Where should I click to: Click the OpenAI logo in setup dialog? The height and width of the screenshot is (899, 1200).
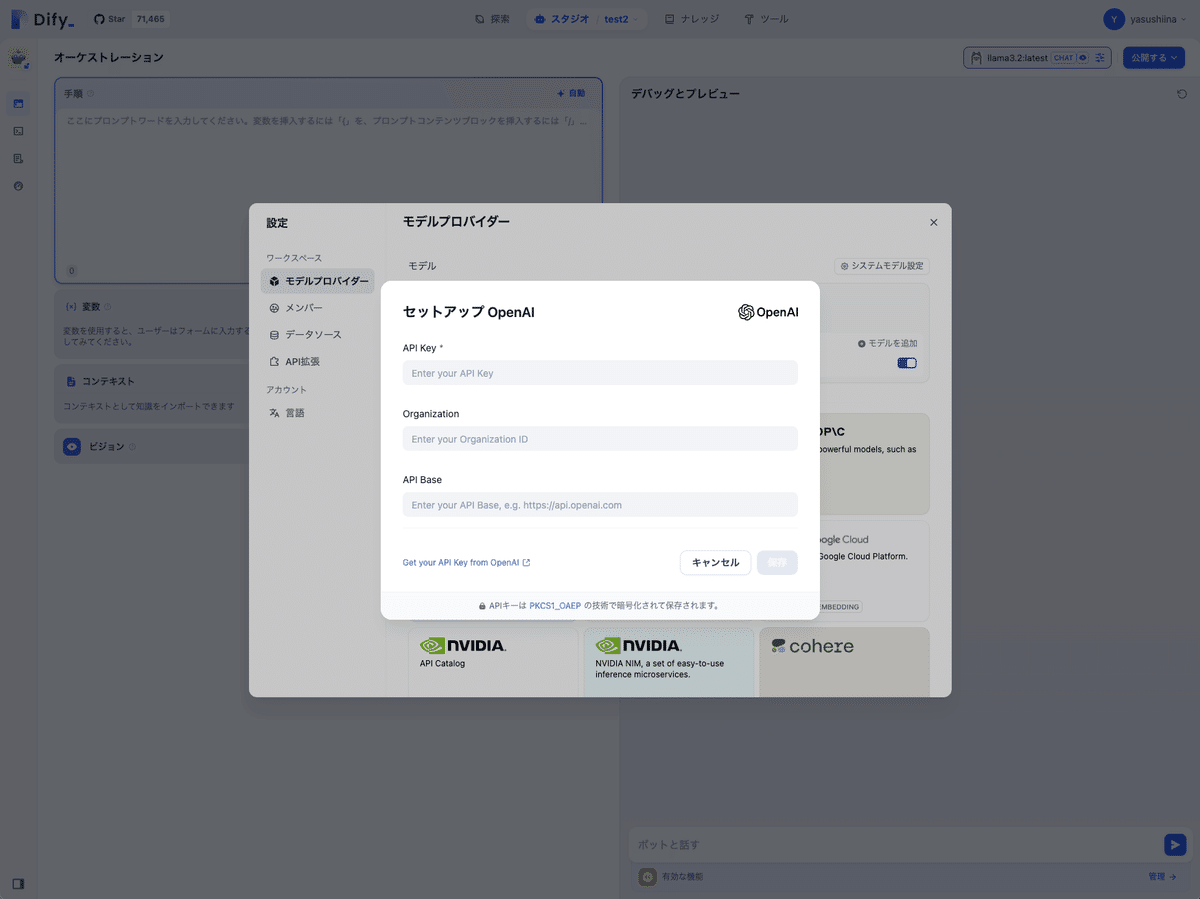[x=768, y=312]
